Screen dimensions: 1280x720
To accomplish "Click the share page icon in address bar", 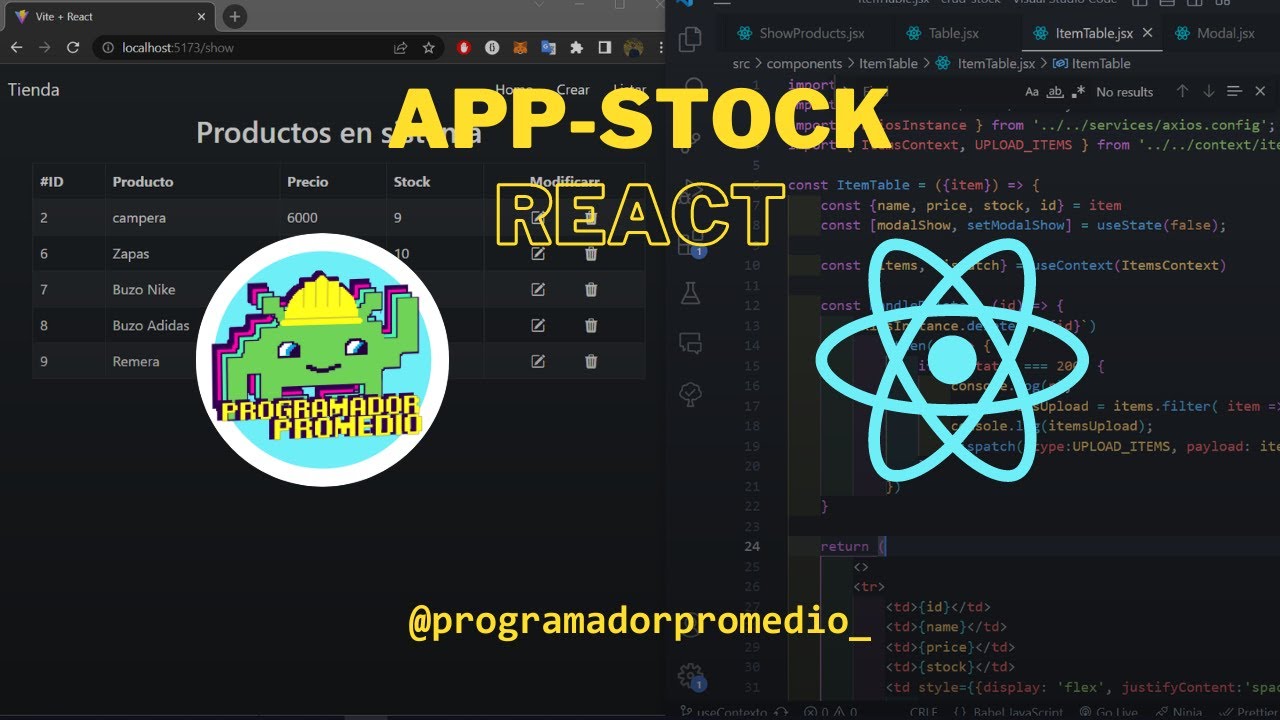I will tap(401, 47).
